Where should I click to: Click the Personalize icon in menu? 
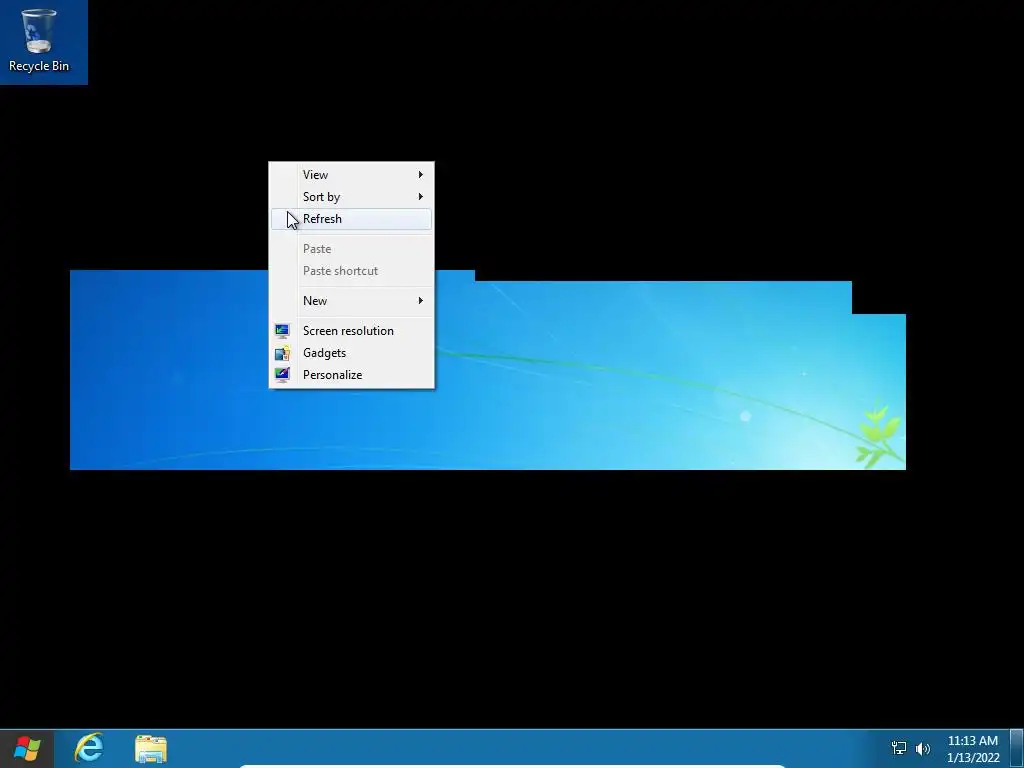point(282,375)
